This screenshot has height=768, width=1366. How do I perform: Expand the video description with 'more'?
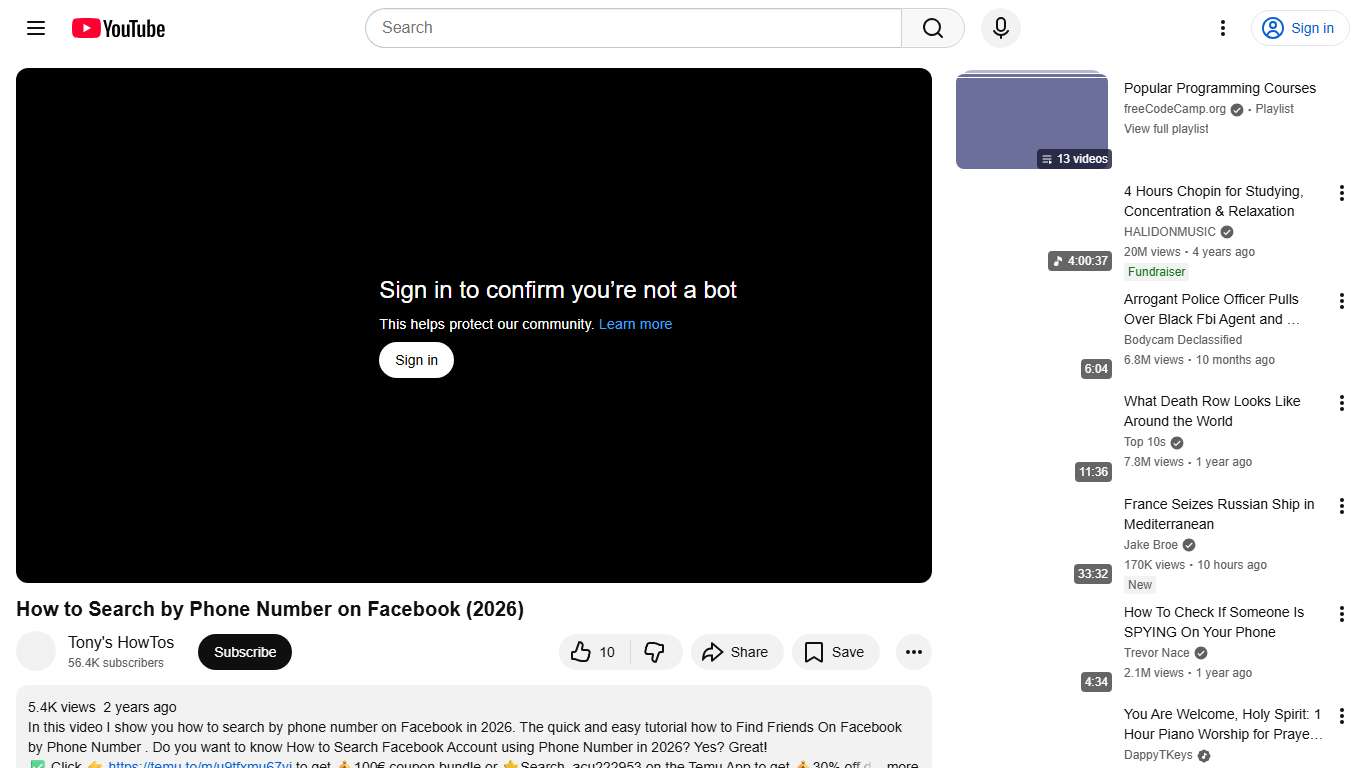(x=899, y=764)
